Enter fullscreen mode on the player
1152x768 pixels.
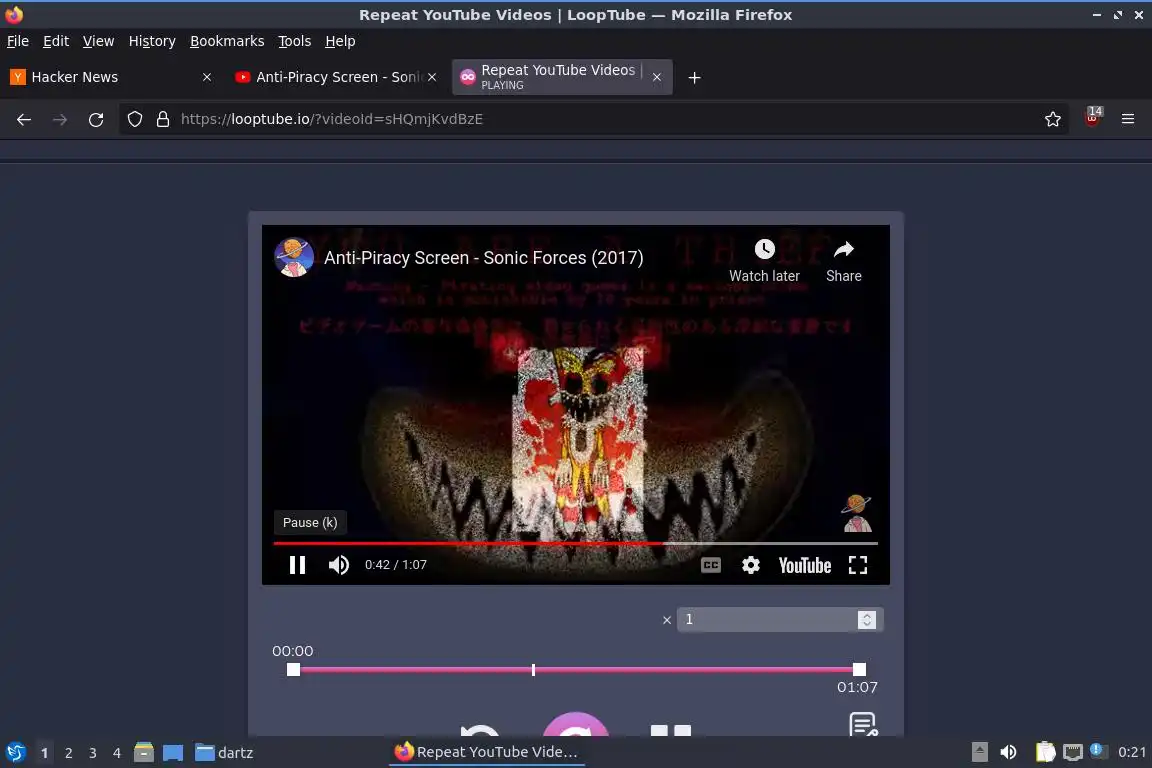[857, 564]
